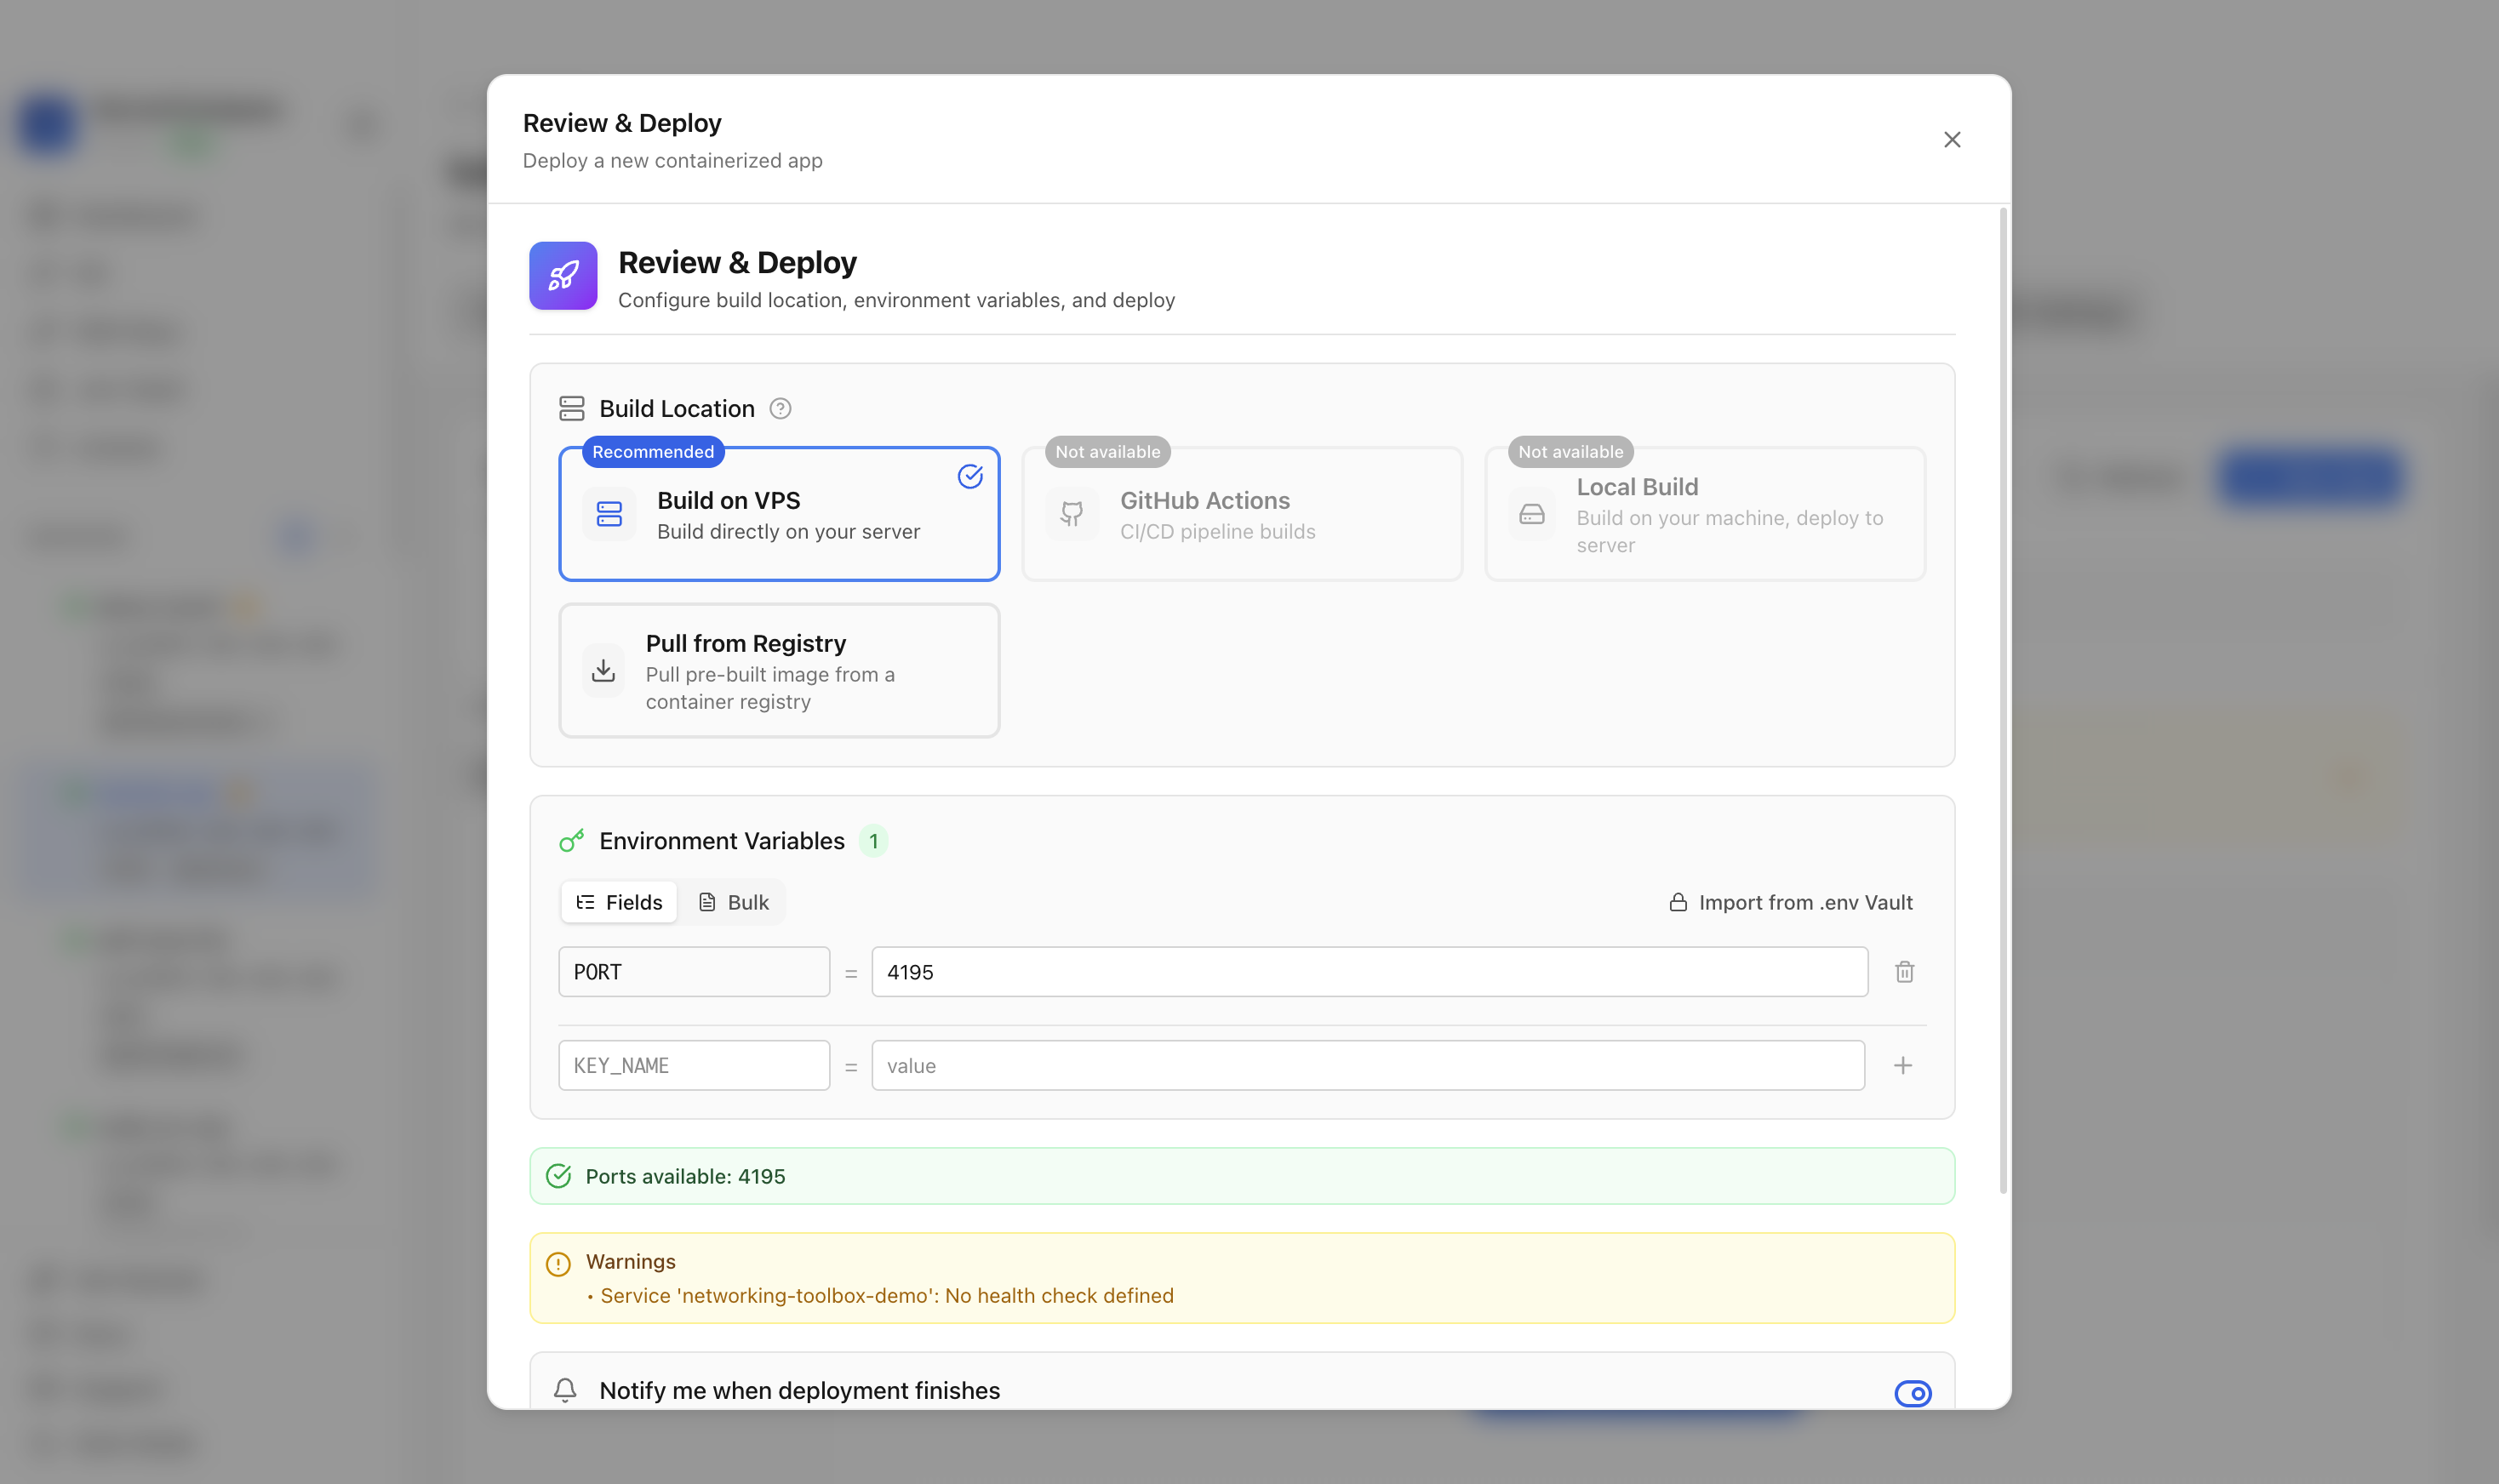Click the Ports available: 4195 text

[685, 1177]
